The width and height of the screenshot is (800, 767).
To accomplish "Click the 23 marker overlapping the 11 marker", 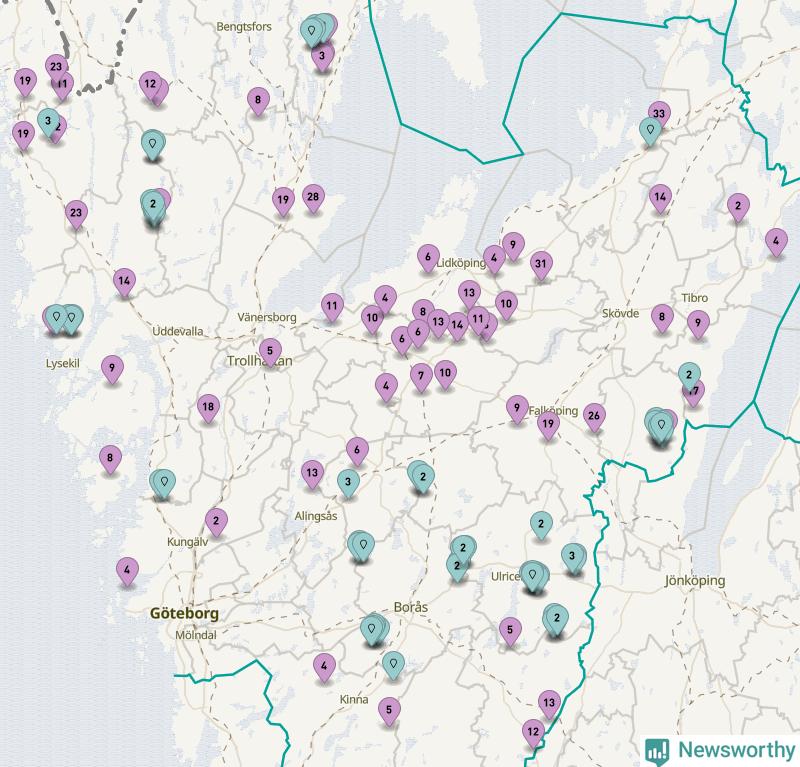I will (56, 67).
